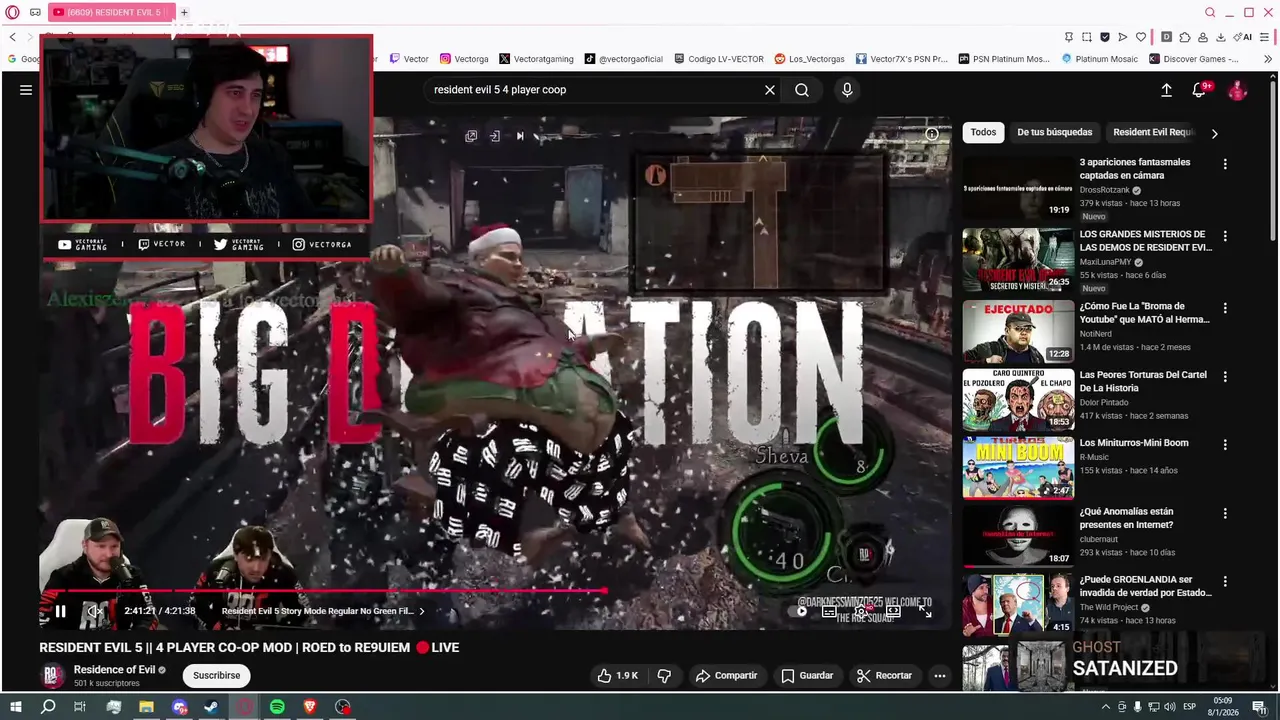Open options for '¿Puede GROENLANDIA' video
Image resolution: width=1280 pixels, height=720 pixels.
(1225, 581)
